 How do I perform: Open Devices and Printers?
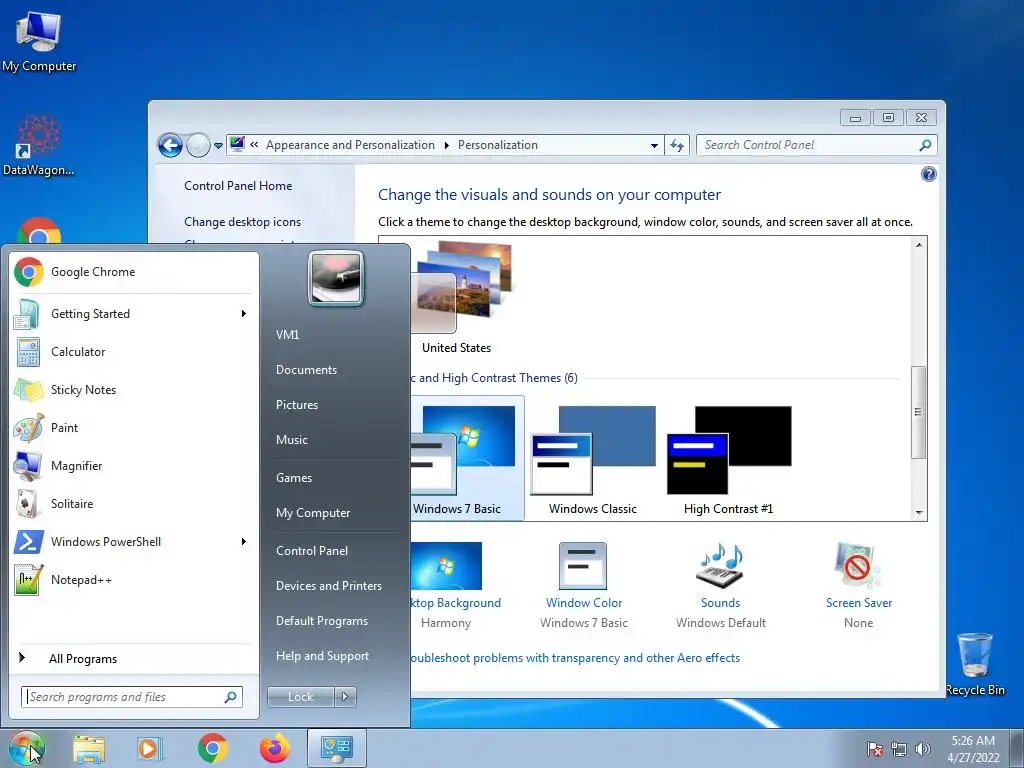[x=328, y=586]
